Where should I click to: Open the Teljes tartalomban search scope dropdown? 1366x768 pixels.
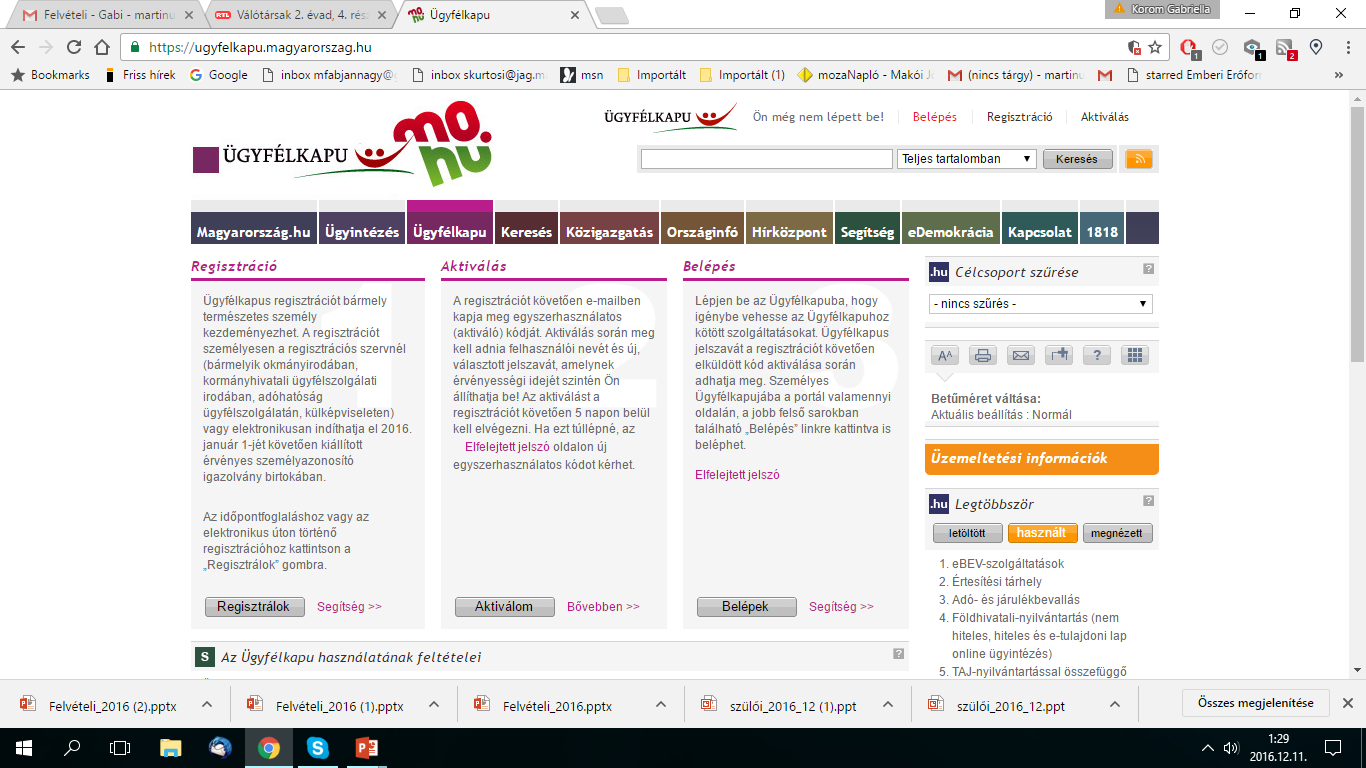point(967,159)
